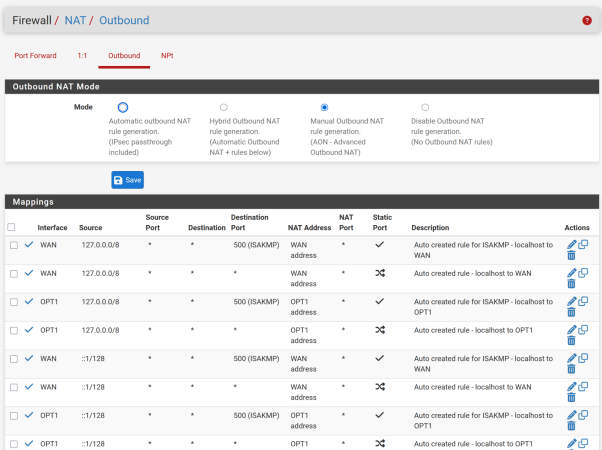Click first row's 500 (ISAKMP) destination port
Viewport: 602px width, 450px height.
256,245
